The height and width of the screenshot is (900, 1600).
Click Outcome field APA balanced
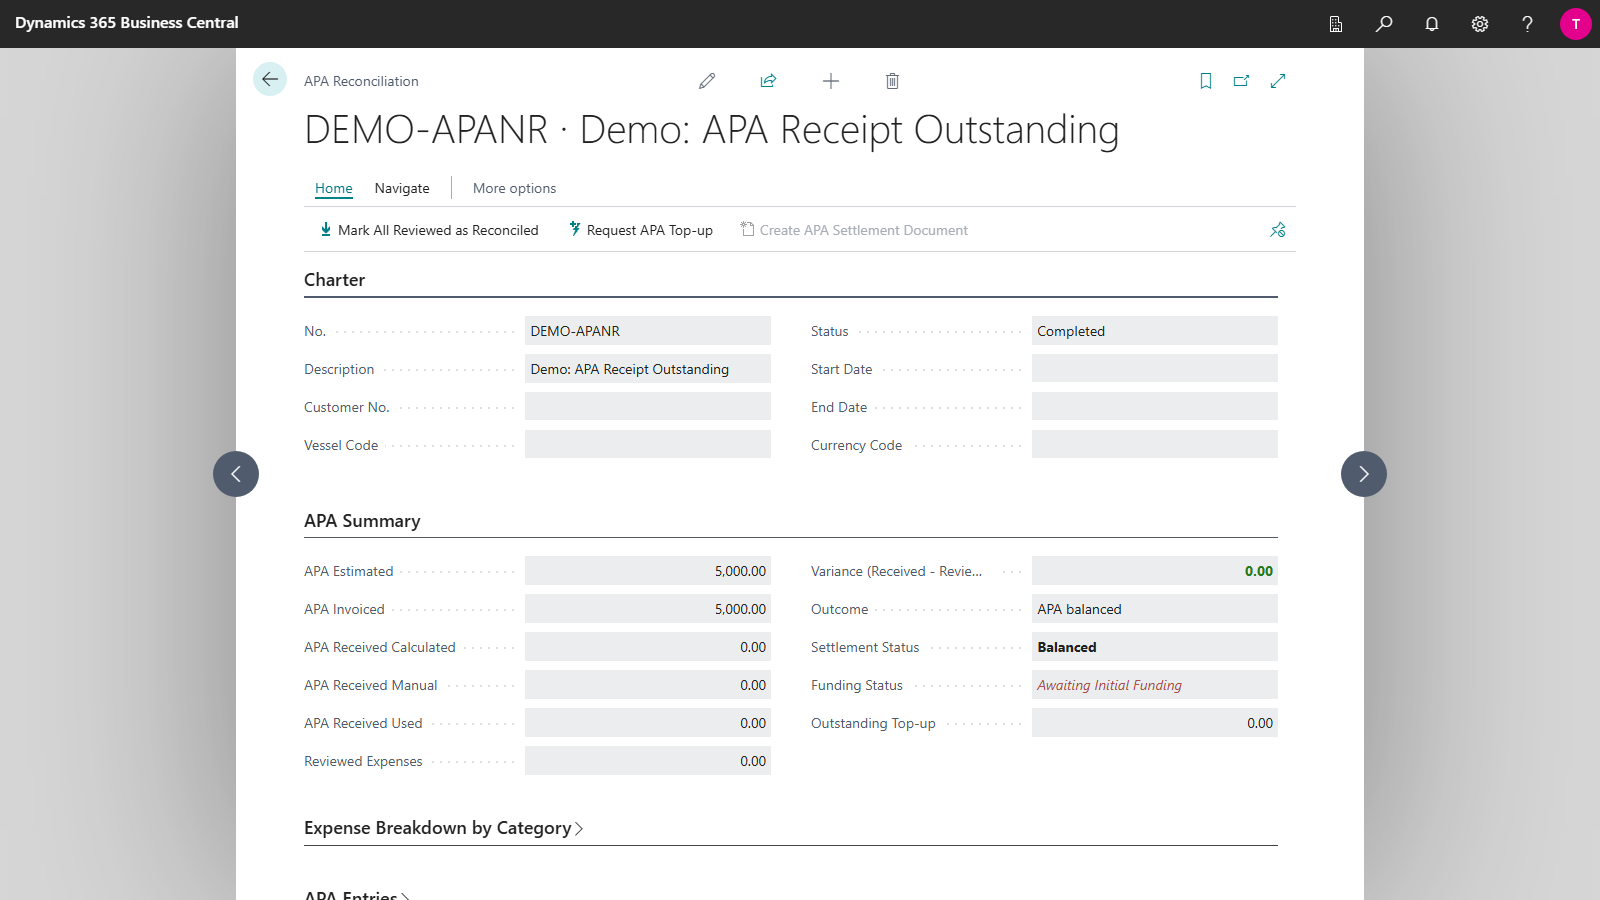click(1155, 609)
